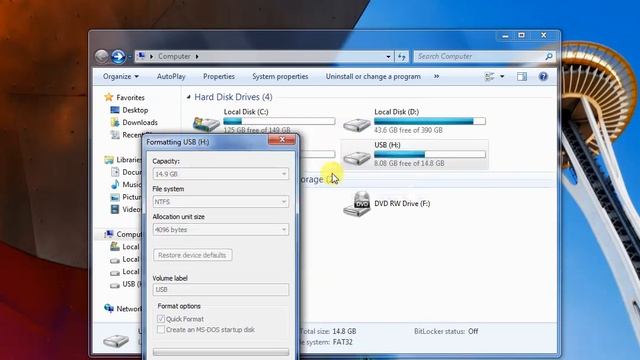The height and width of the screenshot is (360, 640).
Task: Click the Downloads folder icon
Action: pos(115,122)
